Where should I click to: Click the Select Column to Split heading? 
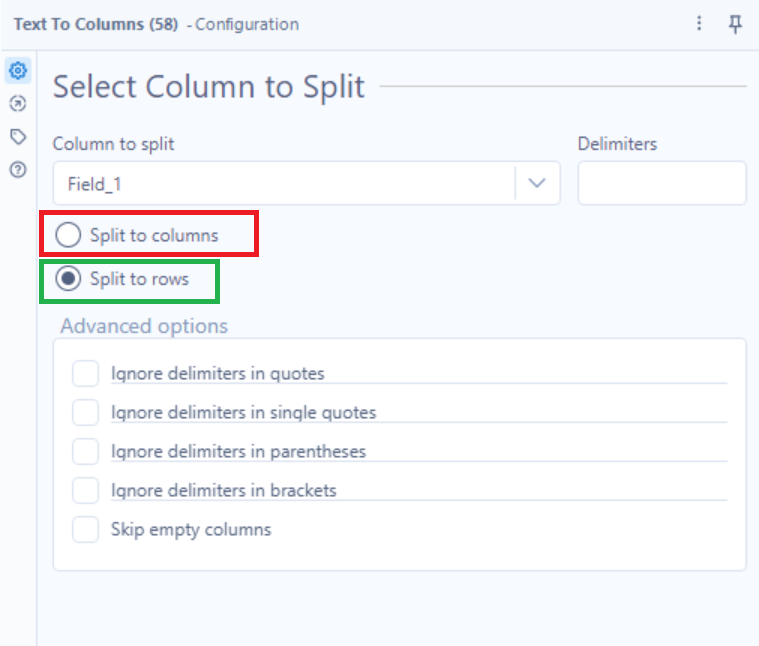point(209,87)
